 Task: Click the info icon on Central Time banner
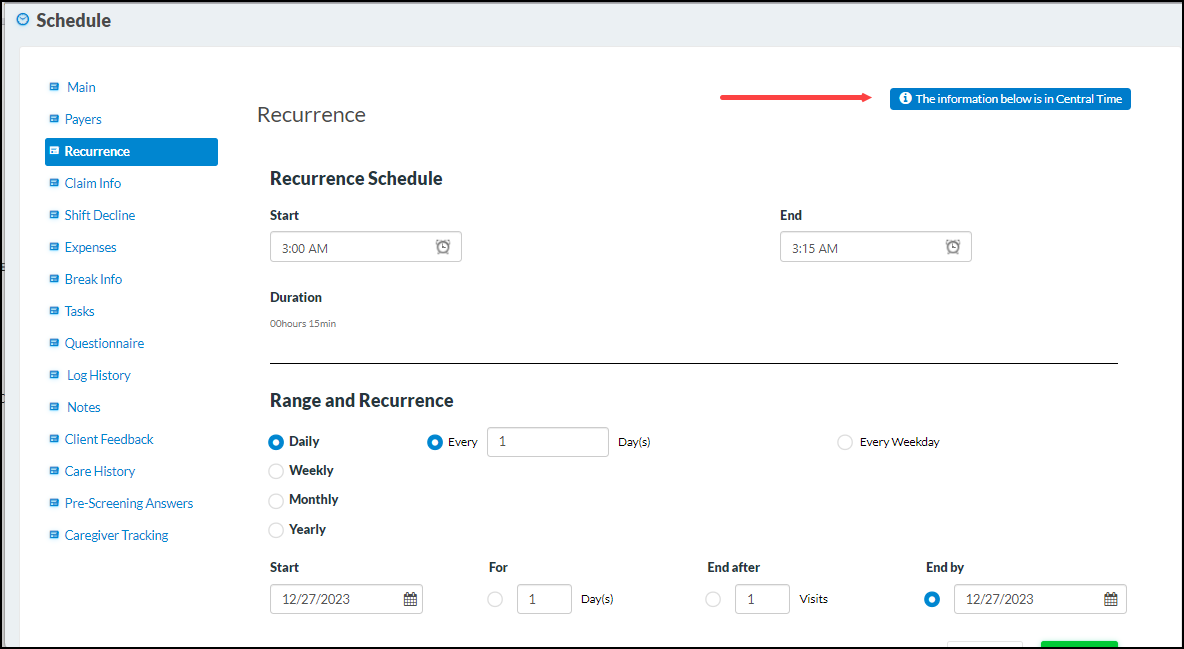[906, 98]
